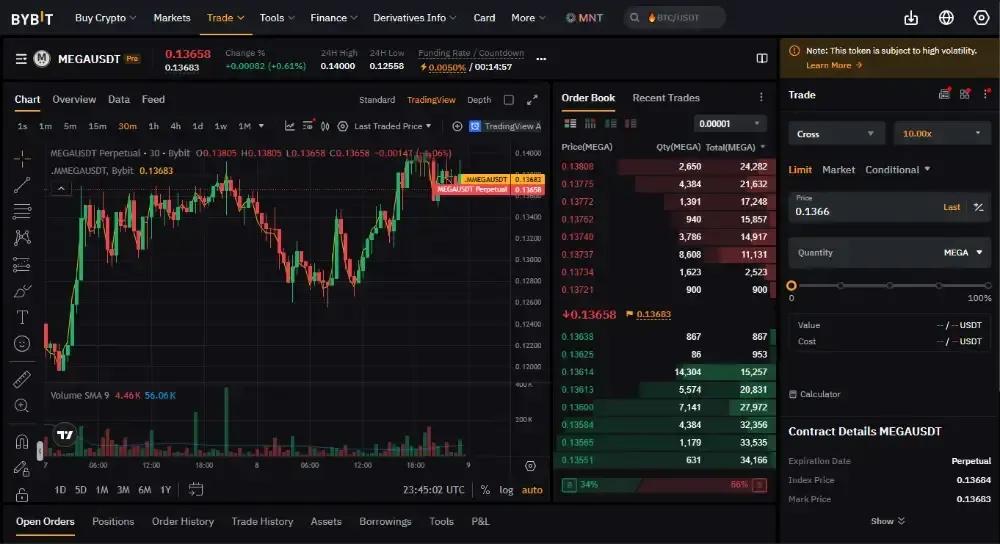Expand Show in Contract Details

888,521
